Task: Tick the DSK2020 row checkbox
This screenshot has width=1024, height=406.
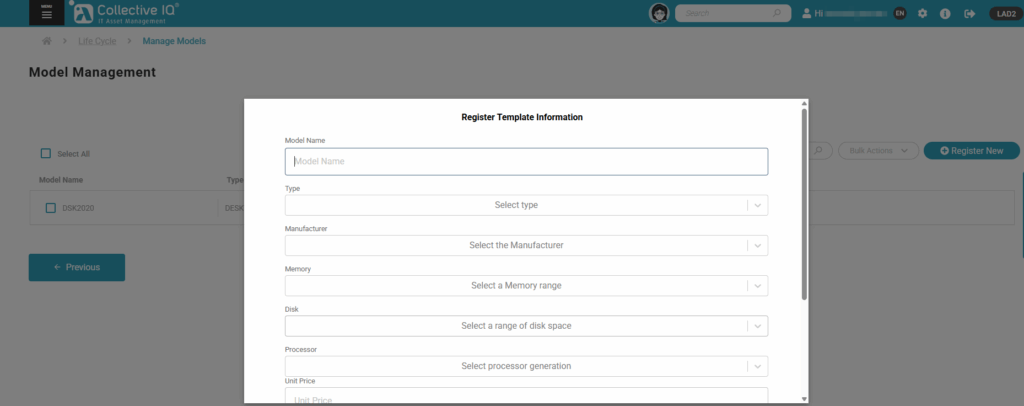Action: click(x=50, y=208)
